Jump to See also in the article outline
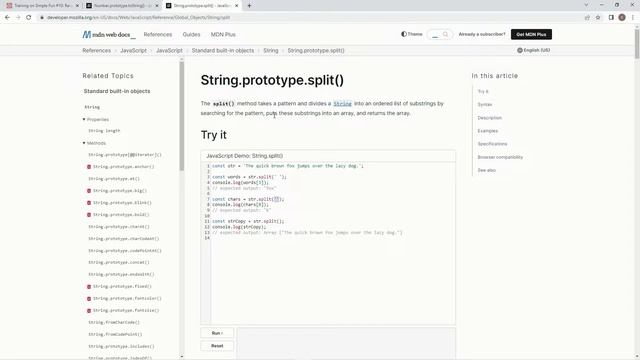Image resolution: width=640 pixels, height=360 pixels. [x=487, y=170]
